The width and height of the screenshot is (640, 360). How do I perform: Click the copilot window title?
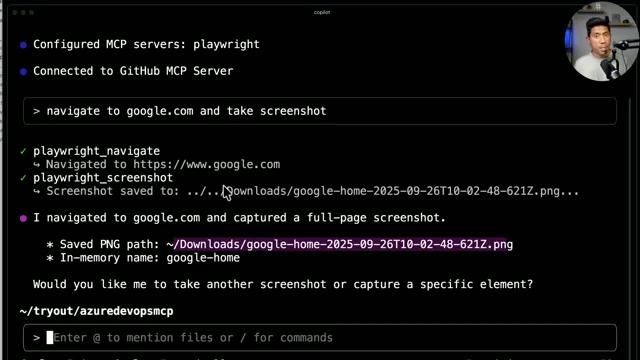coord(322,12)
